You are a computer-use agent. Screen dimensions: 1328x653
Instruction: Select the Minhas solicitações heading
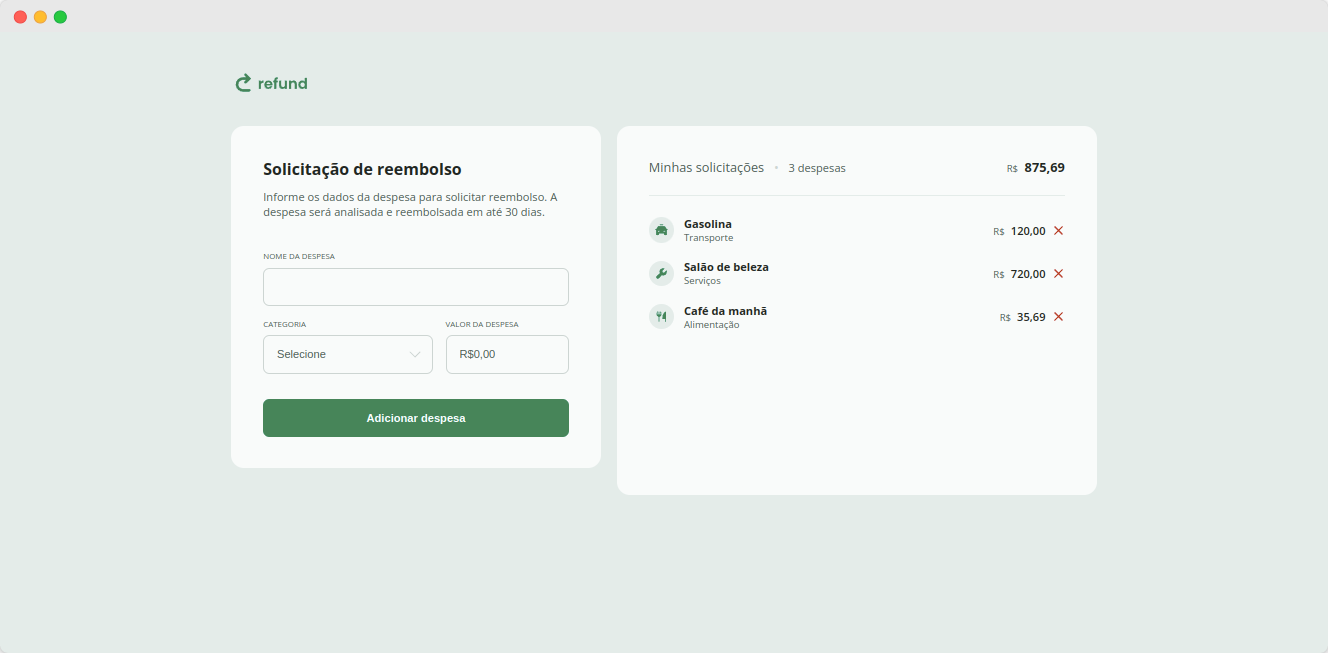click(705, 167)
